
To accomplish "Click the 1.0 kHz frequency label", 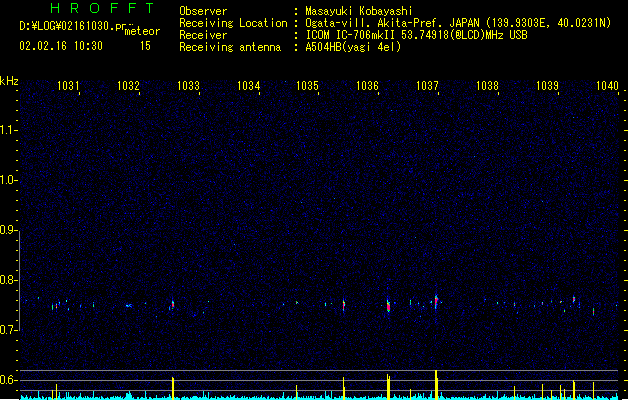I will [8, 180].
